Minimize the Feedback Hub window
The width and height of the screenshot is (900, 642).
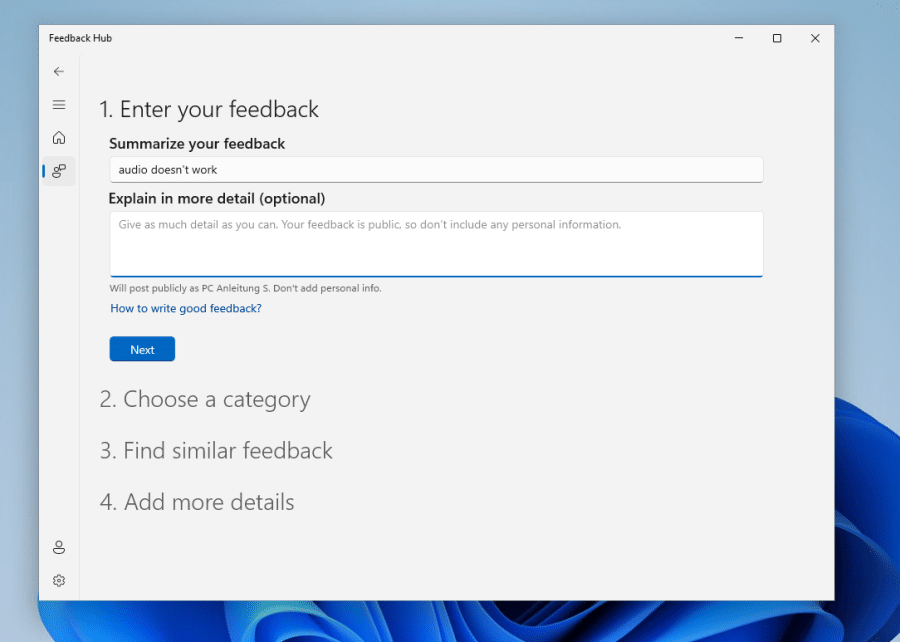click(x=738, y=38)
